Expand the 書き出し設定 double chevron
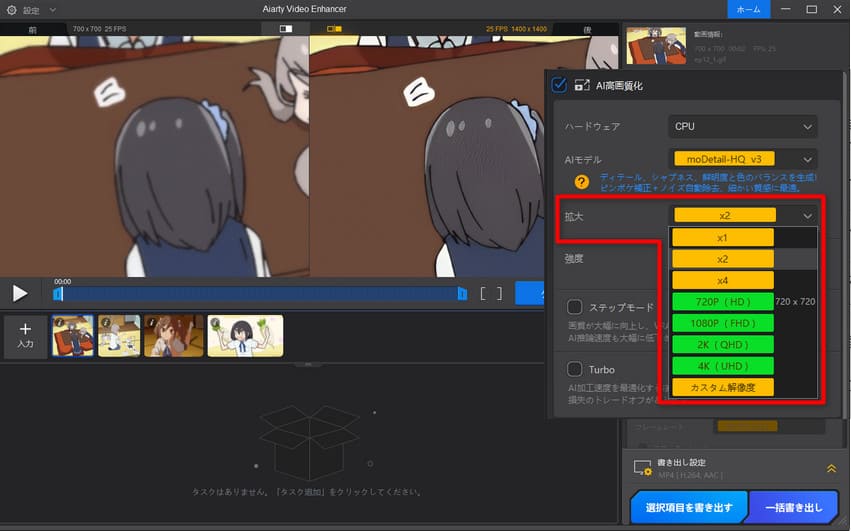 point(831,468)
